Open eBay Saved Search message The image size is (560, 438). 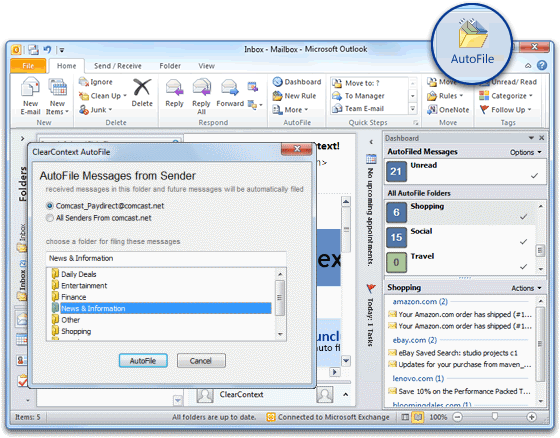[x=453, y=353]
